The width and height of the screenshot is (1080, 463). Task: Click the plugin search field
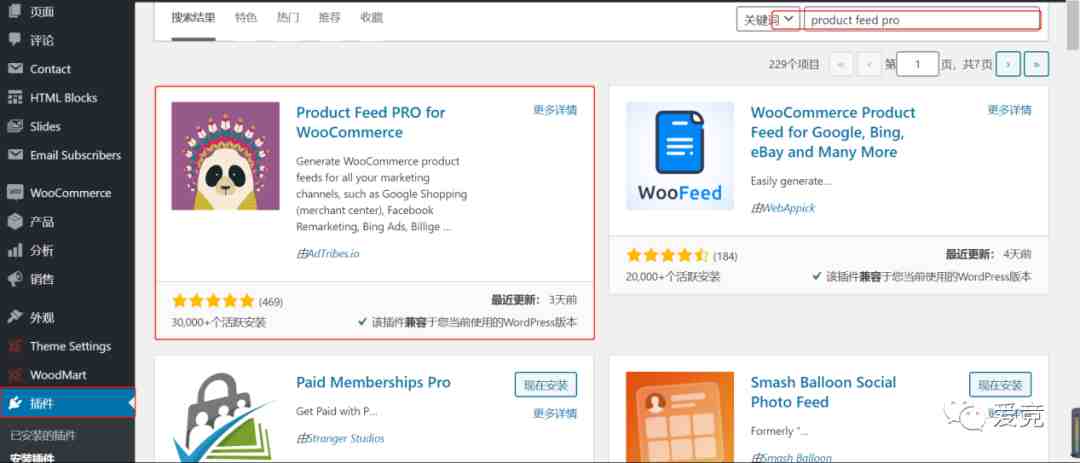[x=922, y=20]
